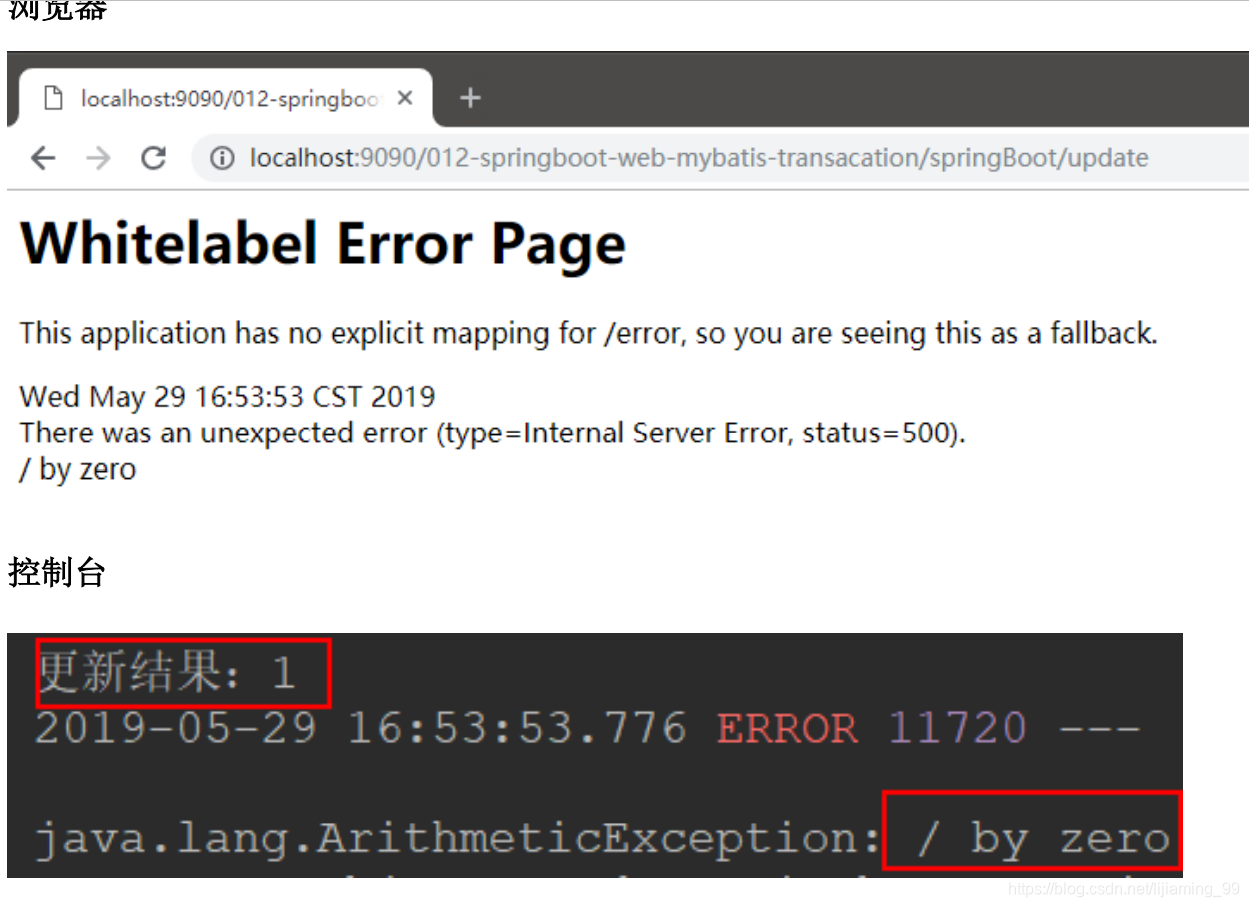Screen dimensions: 1249x907
Task: Reload the page with refresh icon
Action: pyautogui.click(x=153, y=158)
